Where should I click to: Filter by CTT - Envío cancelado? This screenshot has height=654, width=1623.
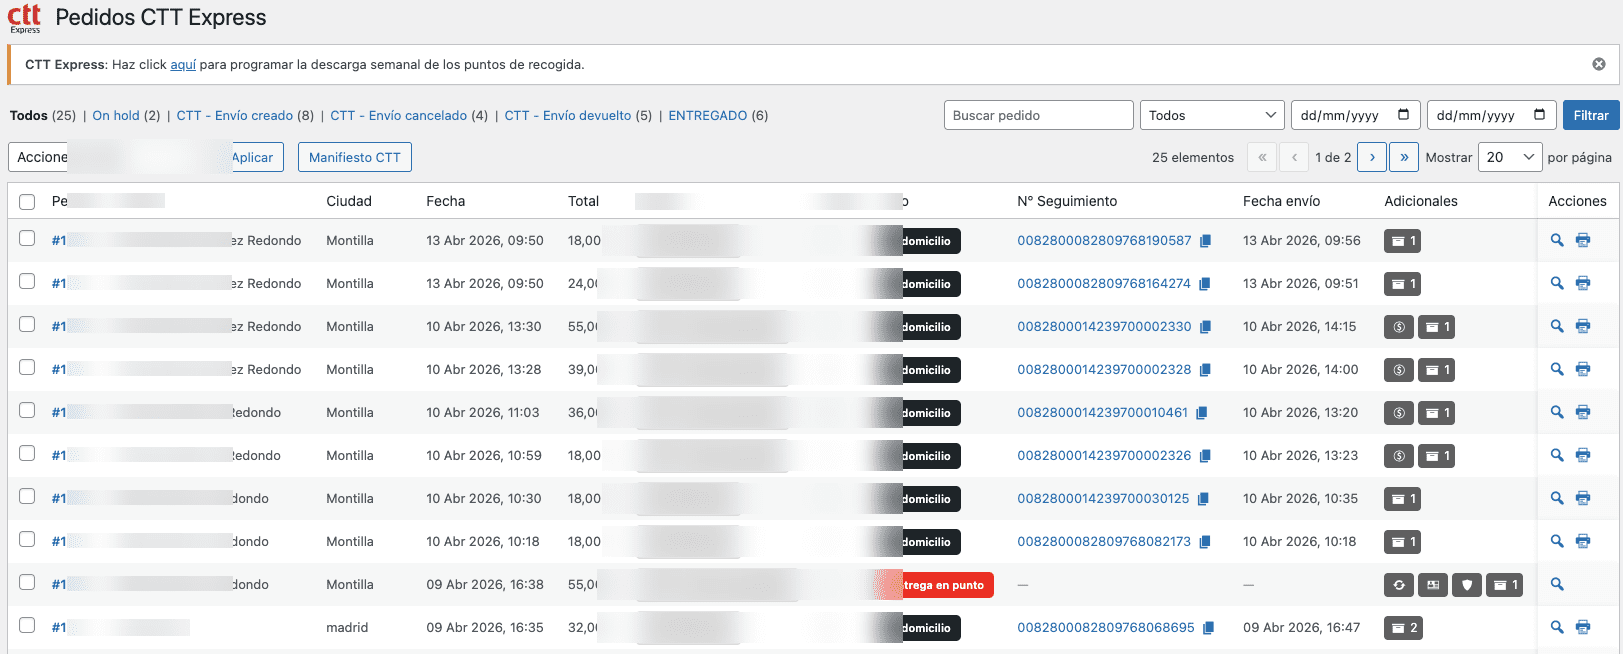(x=399, y=115)
